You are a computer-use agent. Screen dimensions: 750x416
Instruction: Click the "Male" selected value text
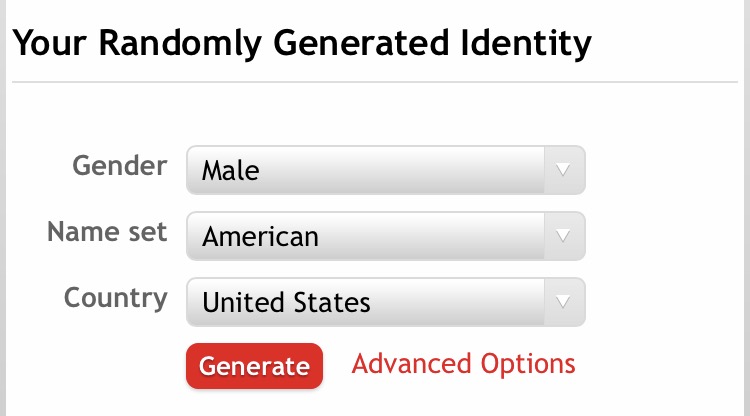coord(230,171)
